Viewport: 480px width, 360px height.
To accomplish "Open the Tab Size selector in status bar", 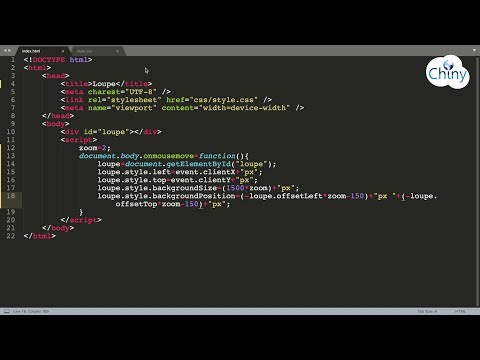I will [427, 311].
